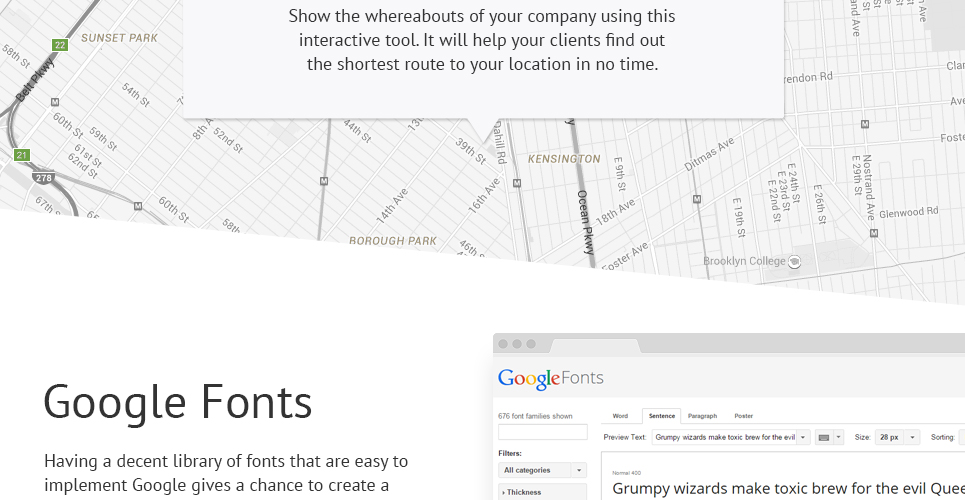Click the SUNSET PARK neighborhood label
This screenshot has height=500, width=965.
(119, 38)
